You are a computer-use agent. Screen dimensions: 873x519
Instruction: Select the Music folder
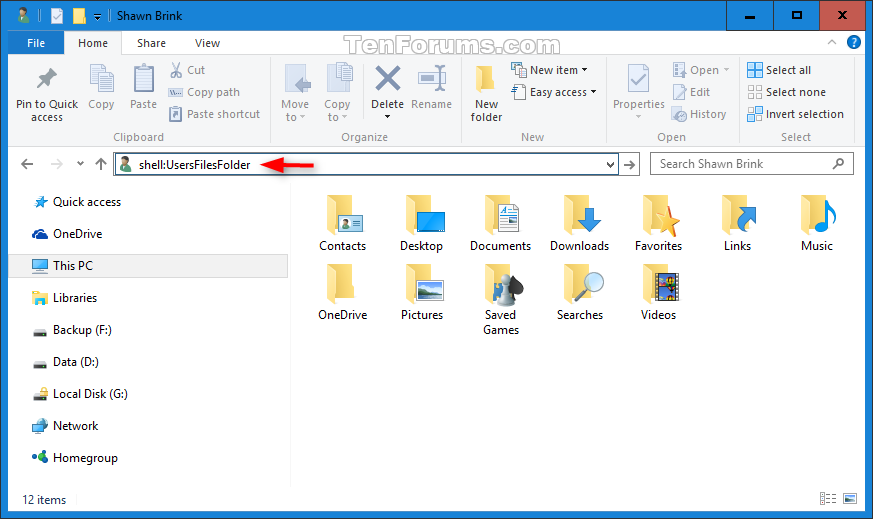(x=817, y=223)
